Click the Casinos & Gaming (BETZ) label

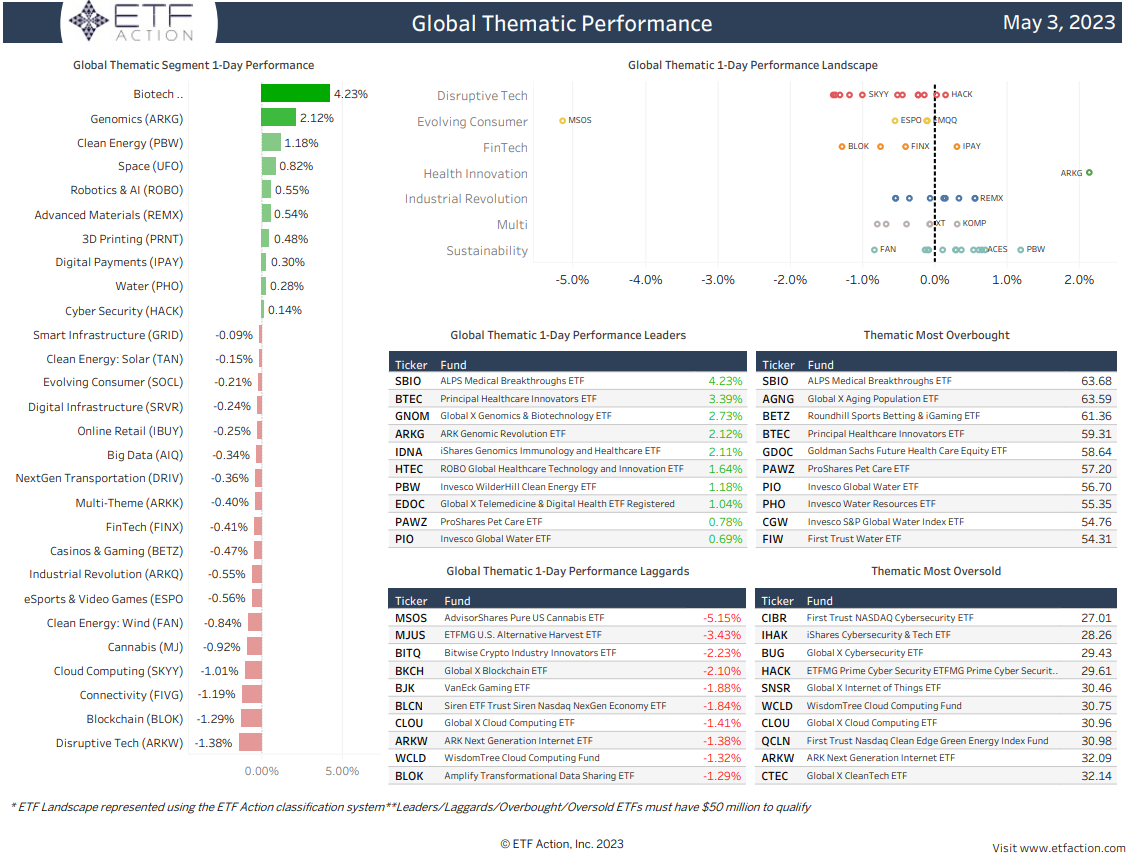[x=116, y=551]
